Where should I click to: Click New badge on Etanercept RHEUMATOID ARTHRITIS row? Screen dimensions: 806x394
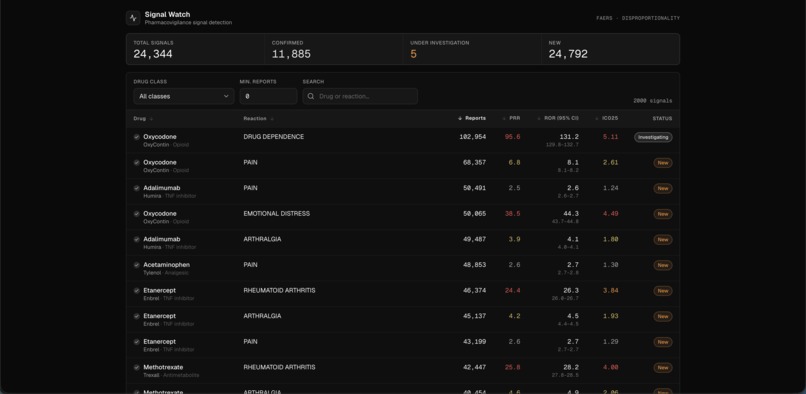[663, 291]
